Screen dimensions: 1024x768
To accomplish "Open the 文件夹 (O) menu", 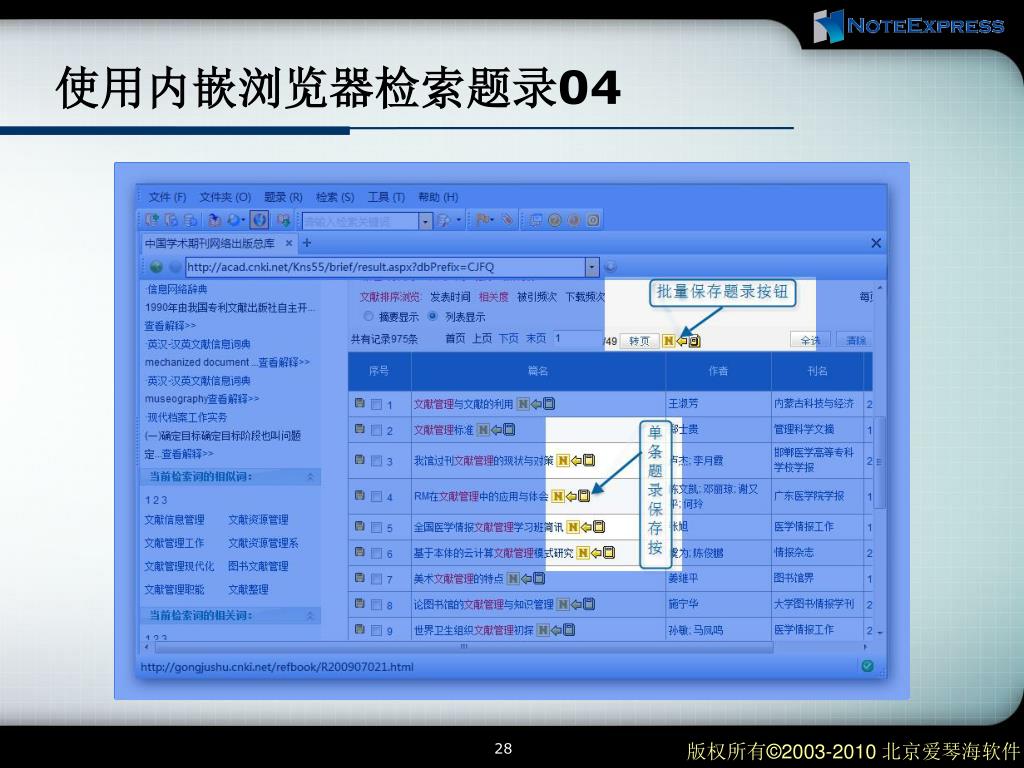I will click(x=225, y=197).
